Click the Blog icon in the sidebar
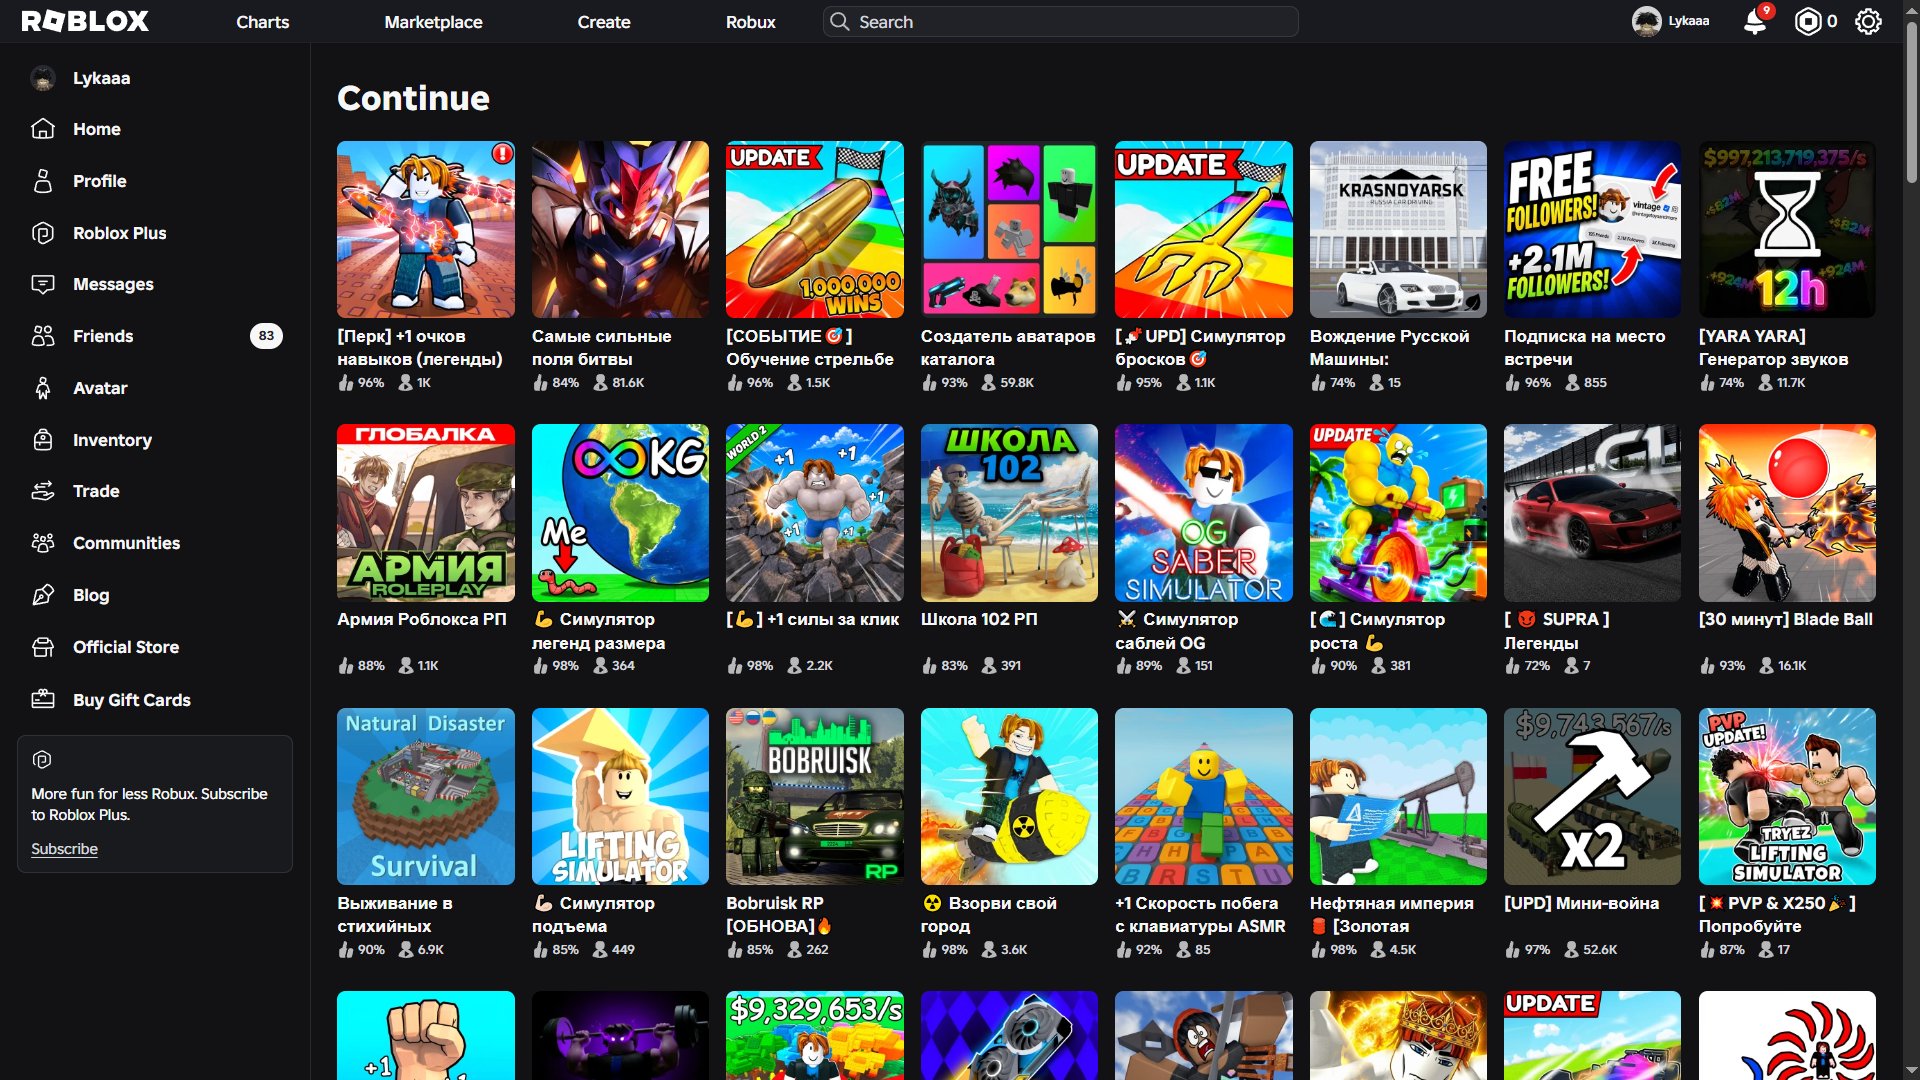The width and height of the screenshot is (1920, 1080). pyautogui.click(x=43, y=595)
